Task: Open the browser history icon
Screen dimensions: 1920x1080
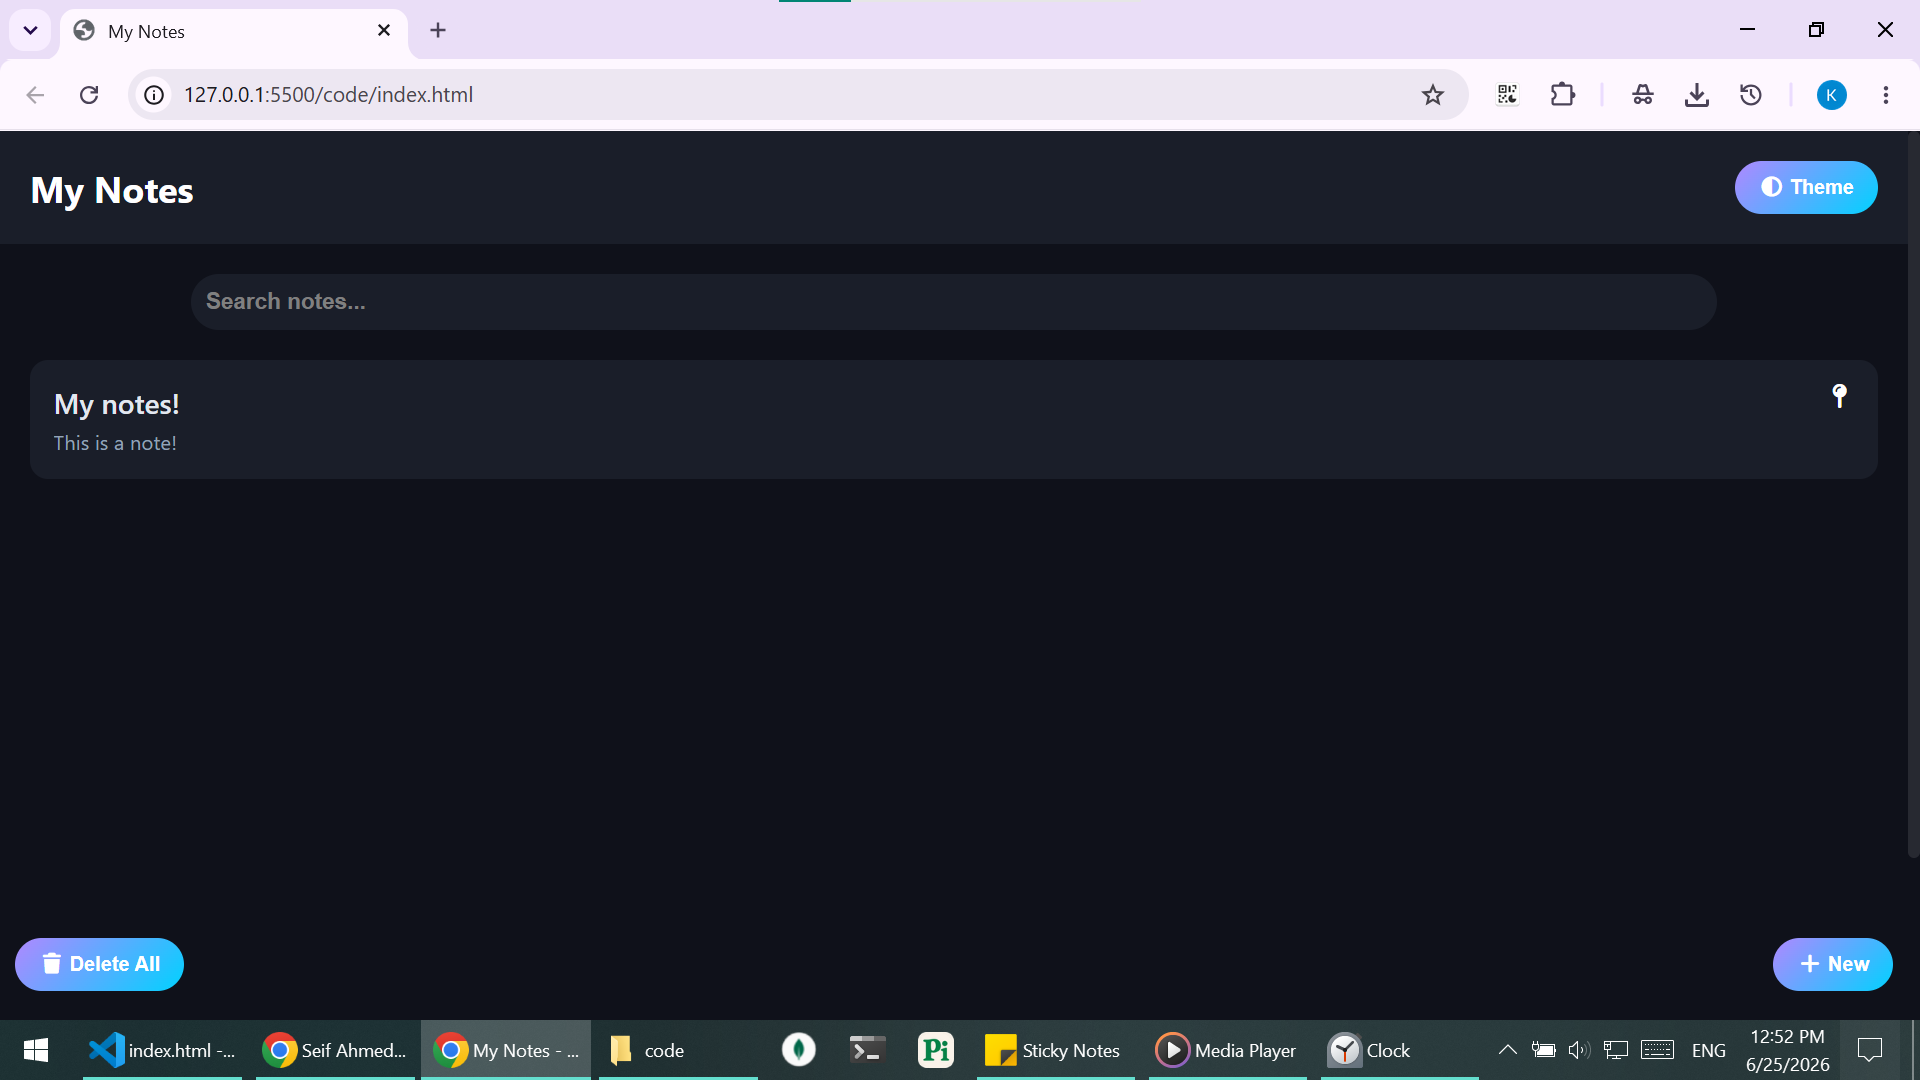Action: tap(1751, 95)
